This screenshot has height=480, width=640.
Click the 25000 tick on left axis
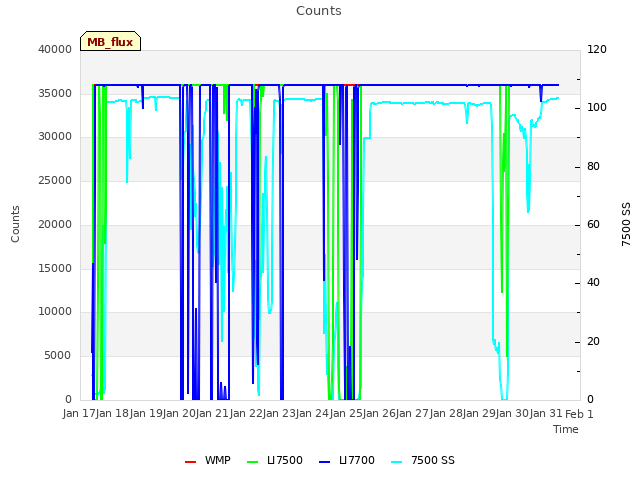(x=55, y=180)
